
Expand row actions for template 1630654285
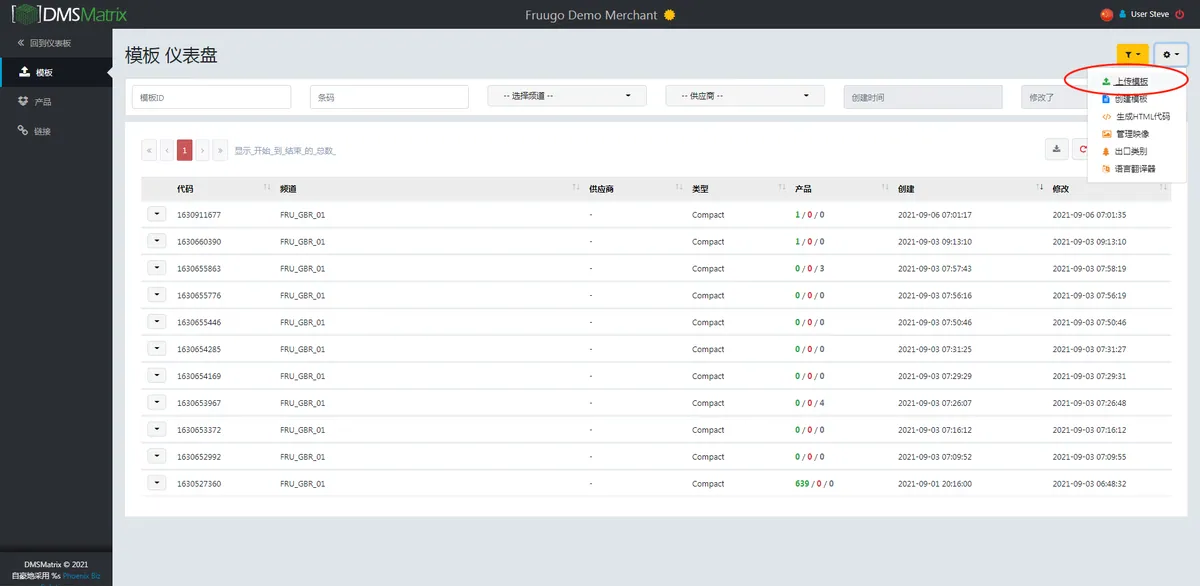click(x=156, y=348)
